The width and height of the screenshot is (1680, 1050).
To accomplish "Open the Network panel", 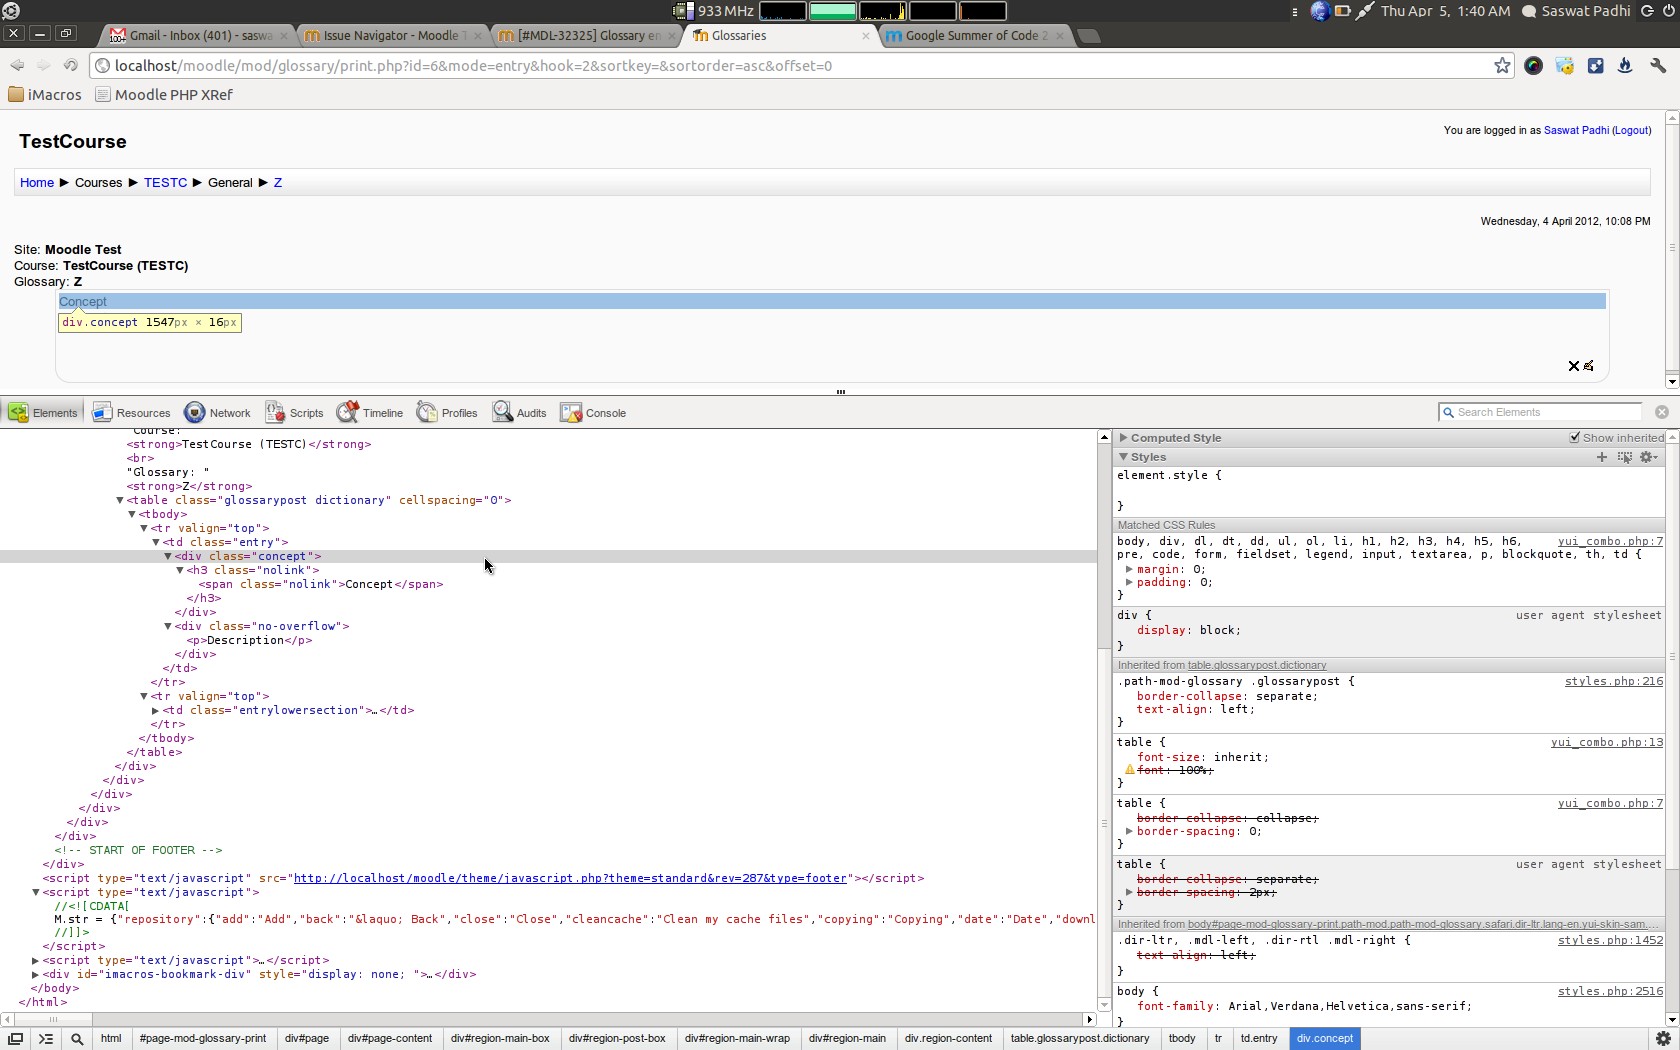I will 218,413.
